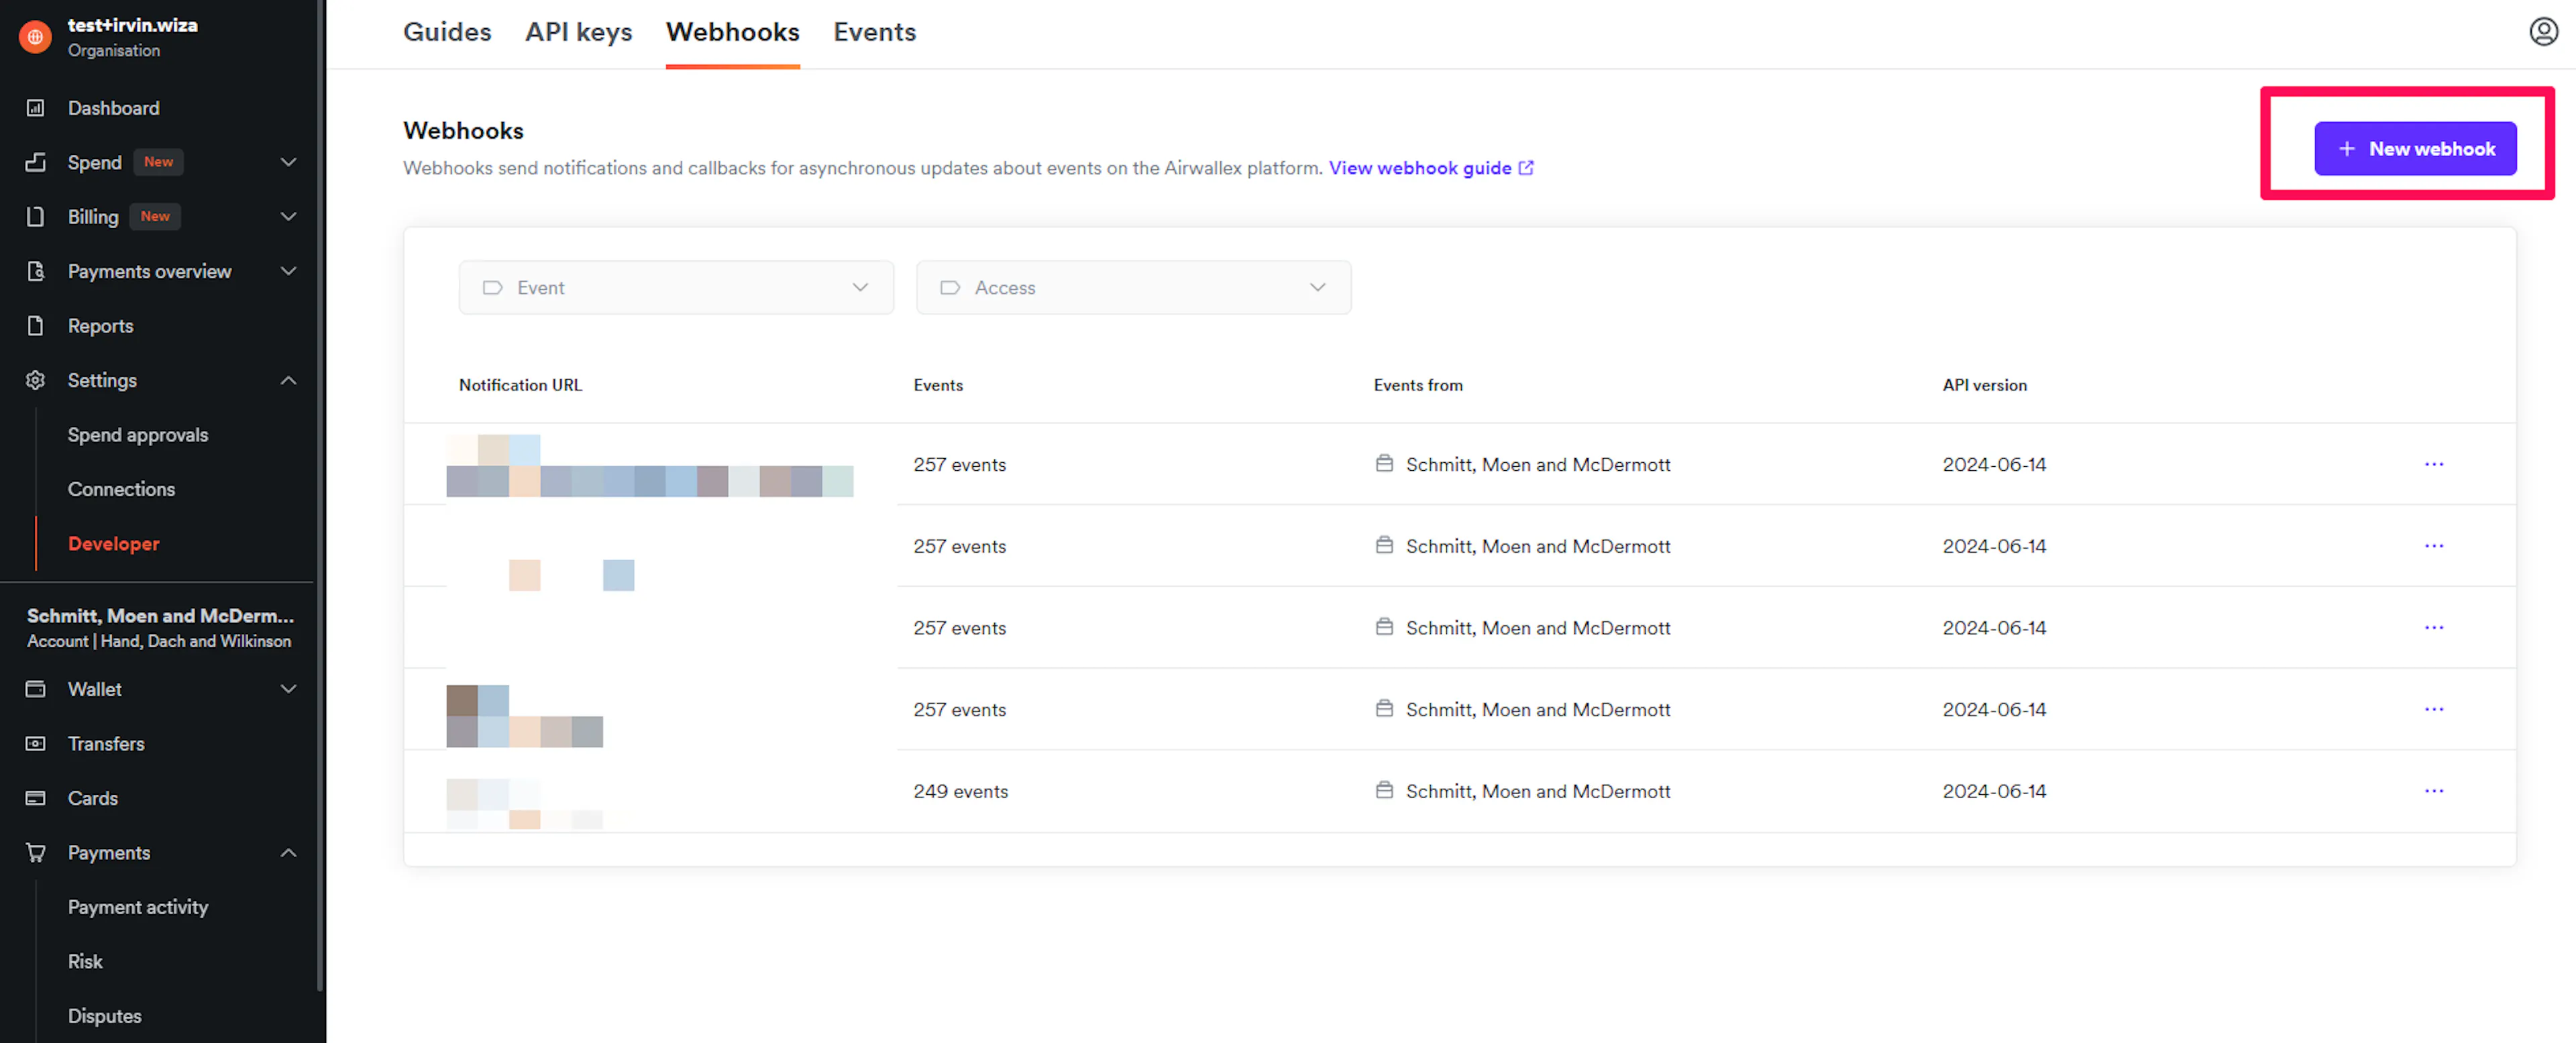The image size is (2576, 1043).
Task: Click the Settings gear icon
Action: 36,381
